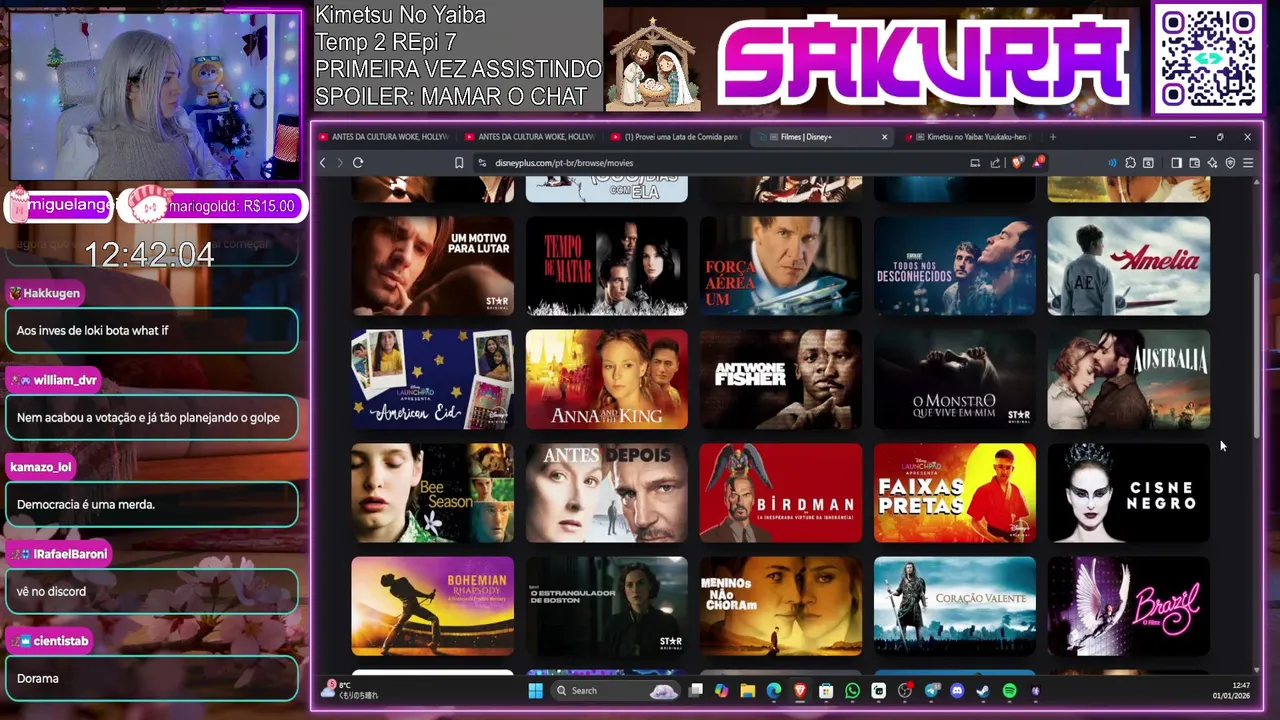Open the Bee Season movie

pos(433,493)
